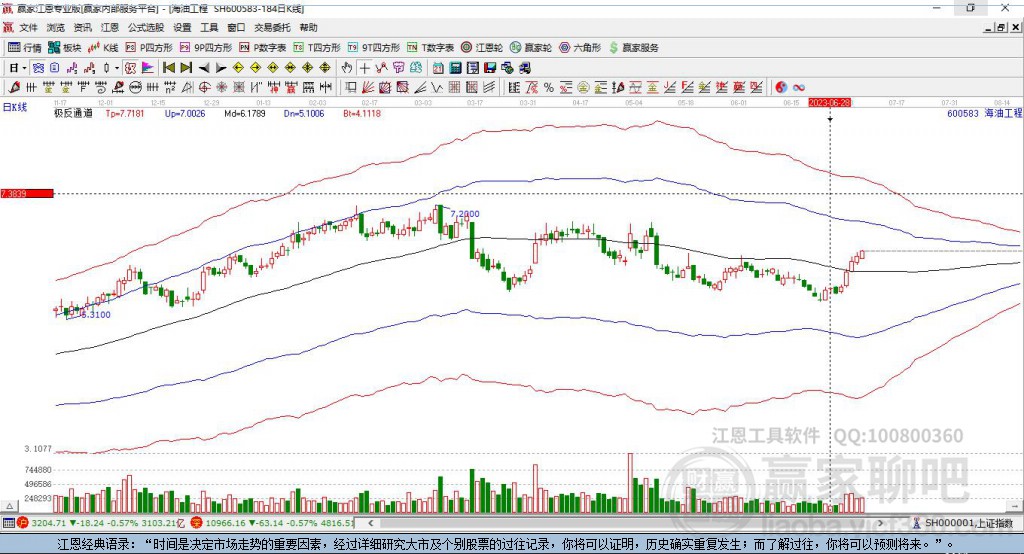Image resolution: width=1024 pixels, height=554 pixels.
Task: Open the 工具 menu
Action: click(209, 27)
